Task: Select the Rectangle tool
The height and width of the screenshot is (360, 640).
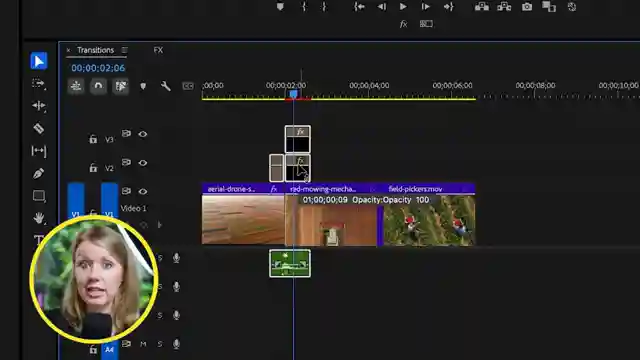Action: coord(38,196)
